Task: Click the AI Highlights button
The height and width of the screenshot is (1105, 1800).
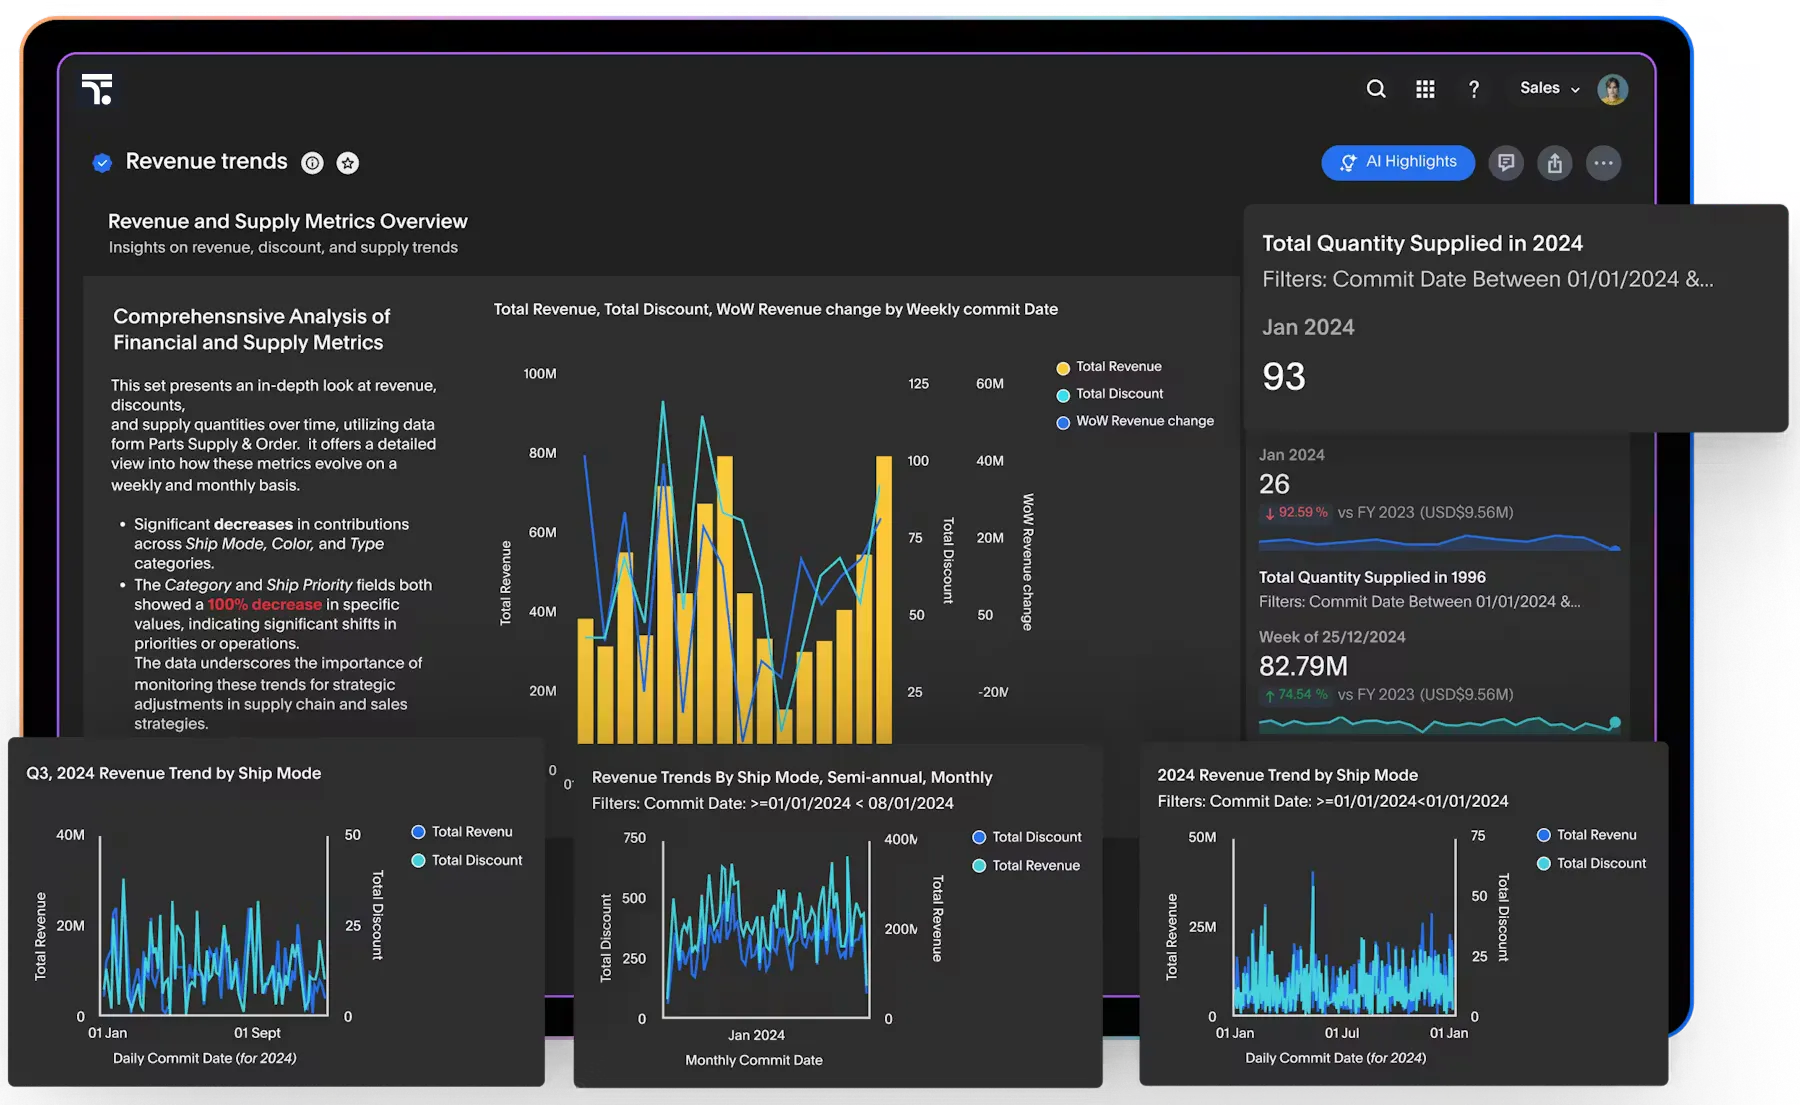Action: (1398, 162)
